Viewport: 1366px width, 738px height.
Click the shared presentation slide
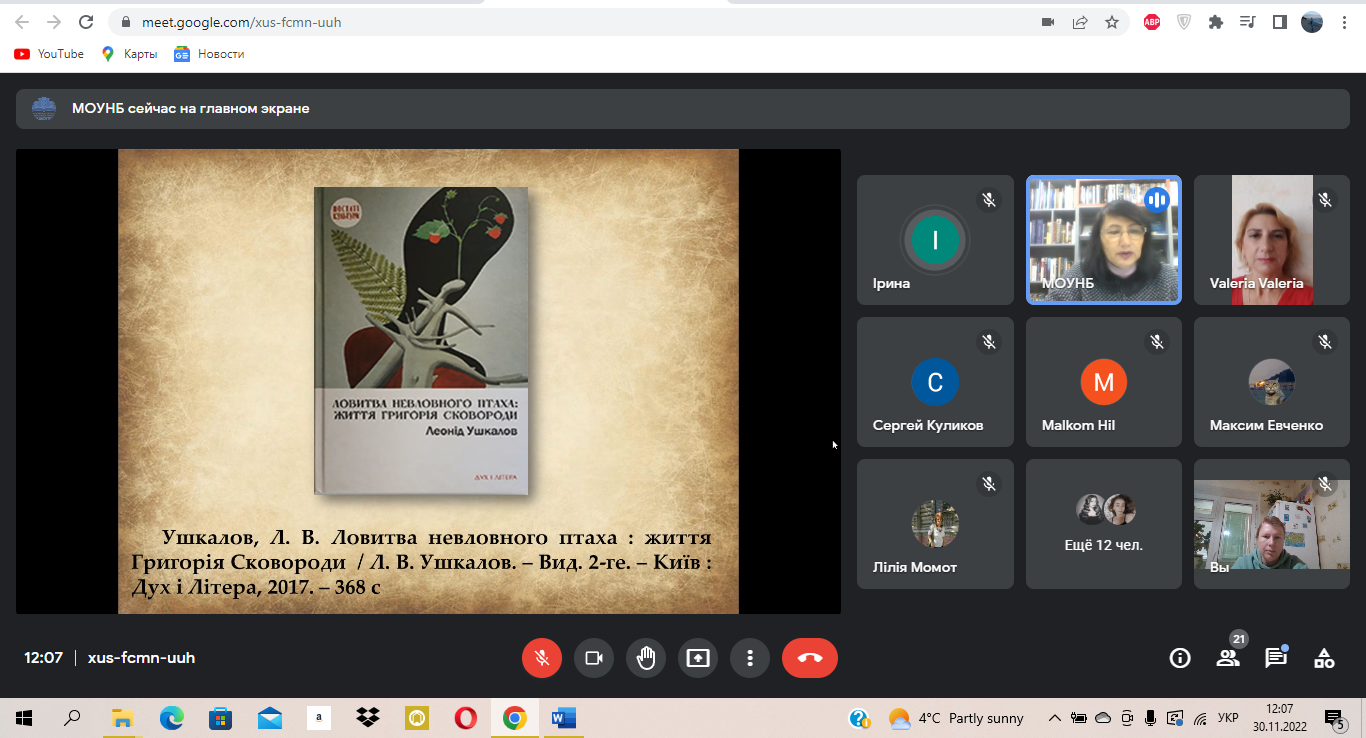click(428, 381)
